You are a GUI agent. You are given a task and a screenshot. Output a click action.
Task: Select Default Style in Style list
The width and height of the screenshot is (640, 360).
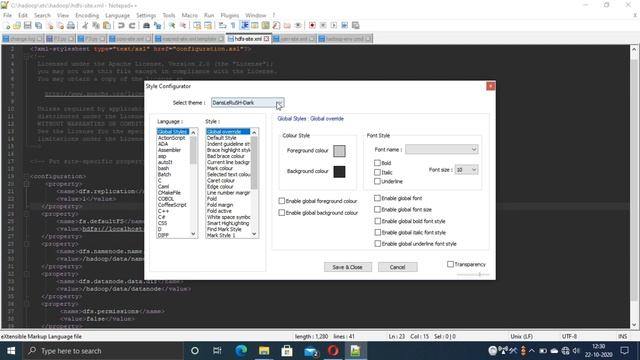coord(222,138)
